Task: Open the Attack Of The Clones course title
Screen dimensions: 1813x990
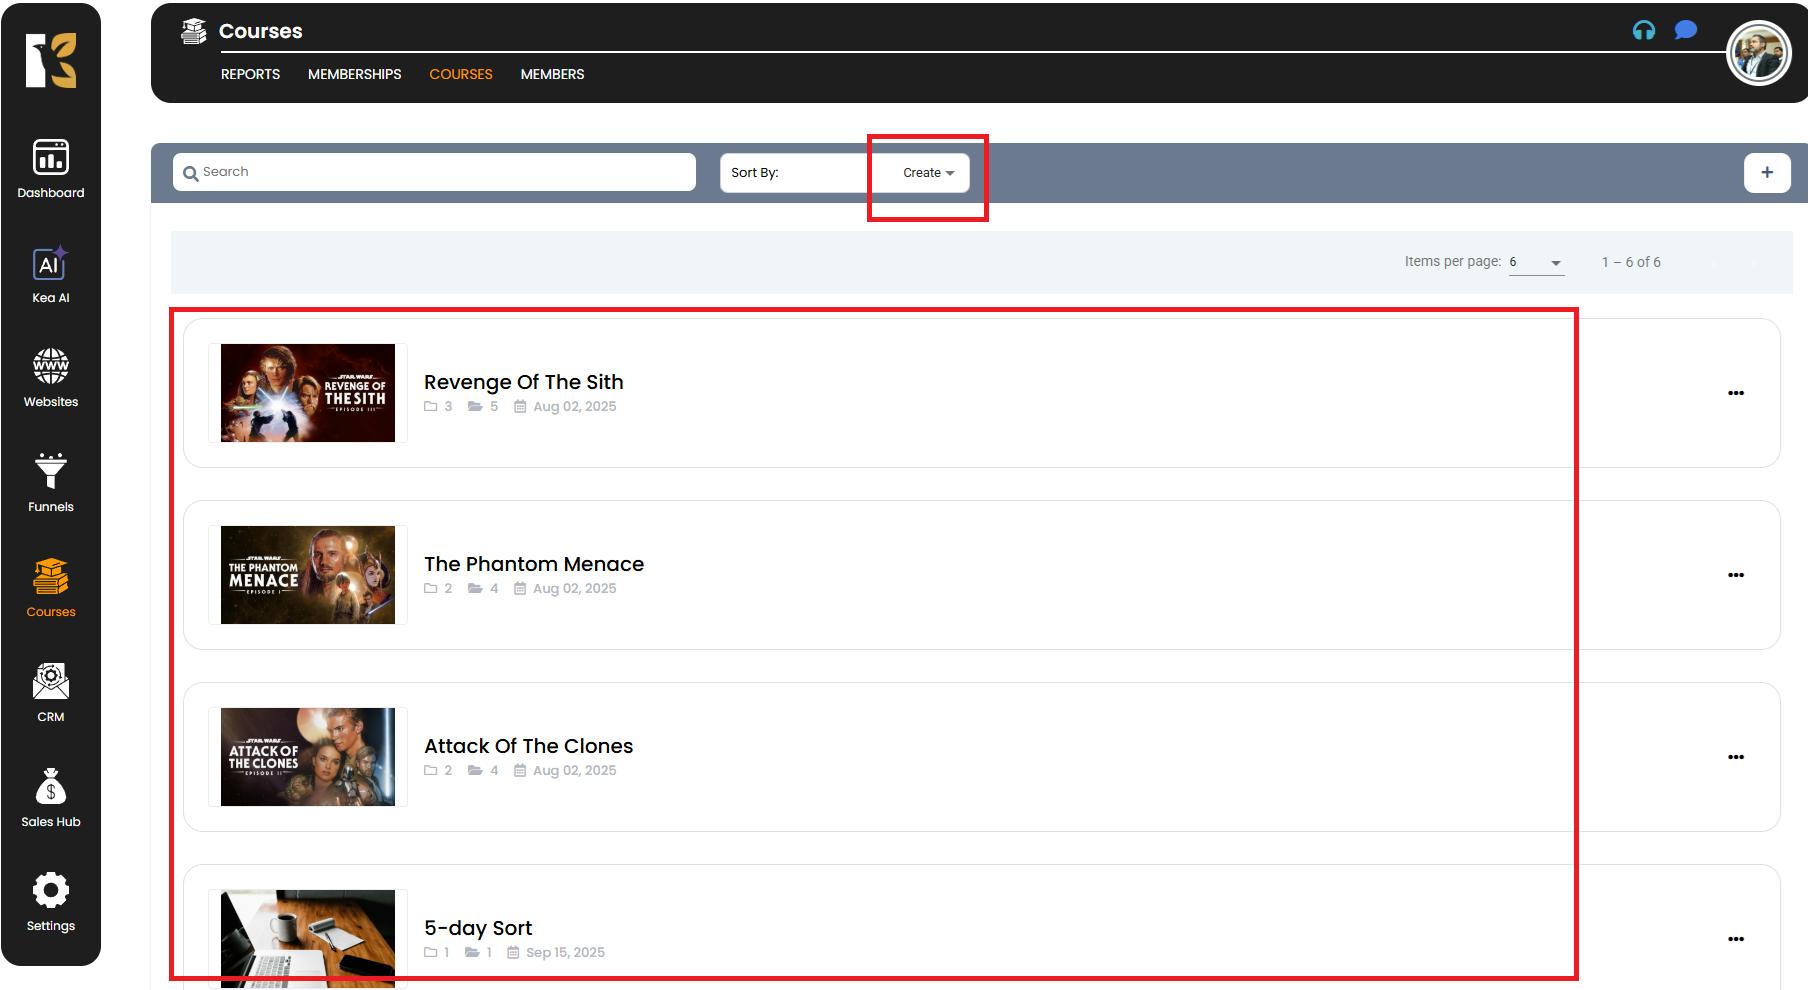Action: [x=528, y=746]
